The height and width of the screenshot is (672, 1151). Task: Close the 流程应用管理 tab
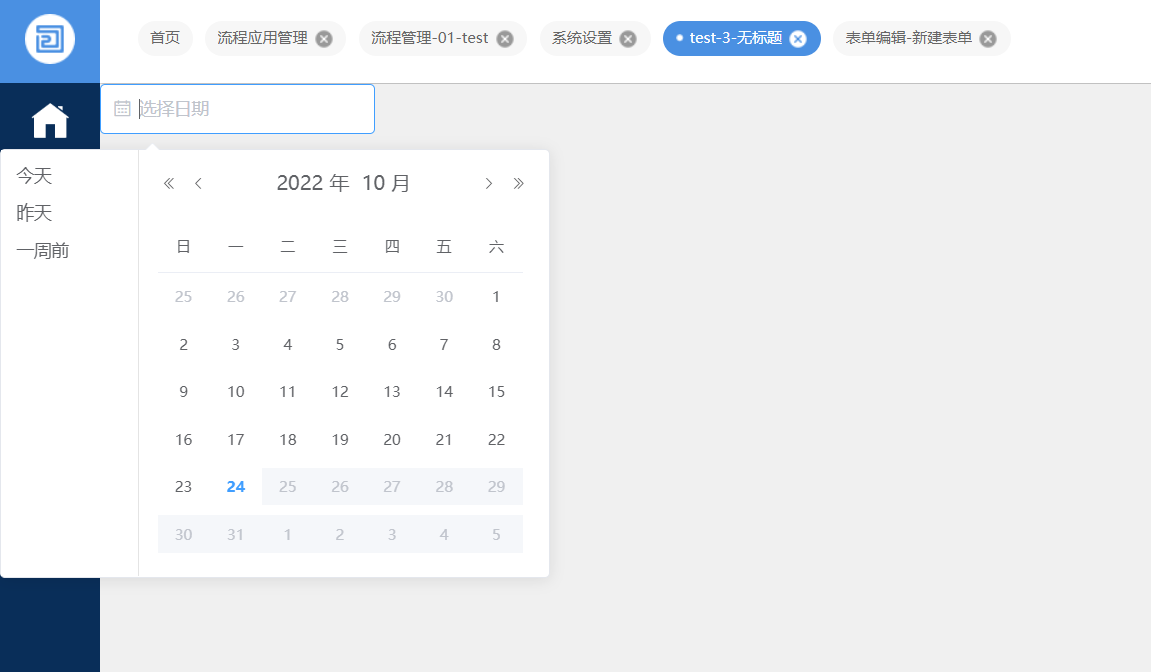coord(324,39)
